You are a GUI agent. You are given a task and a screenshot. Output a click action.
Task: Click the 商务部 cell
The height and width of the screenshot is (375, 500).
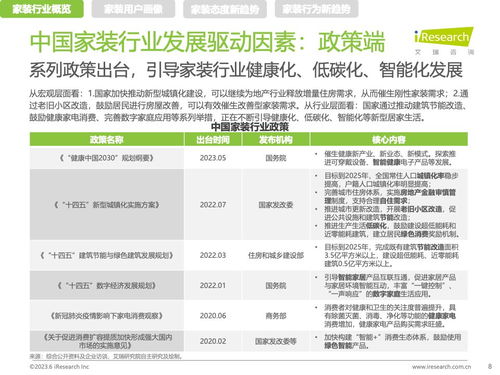pyautogui.click(x=276, y=315)
